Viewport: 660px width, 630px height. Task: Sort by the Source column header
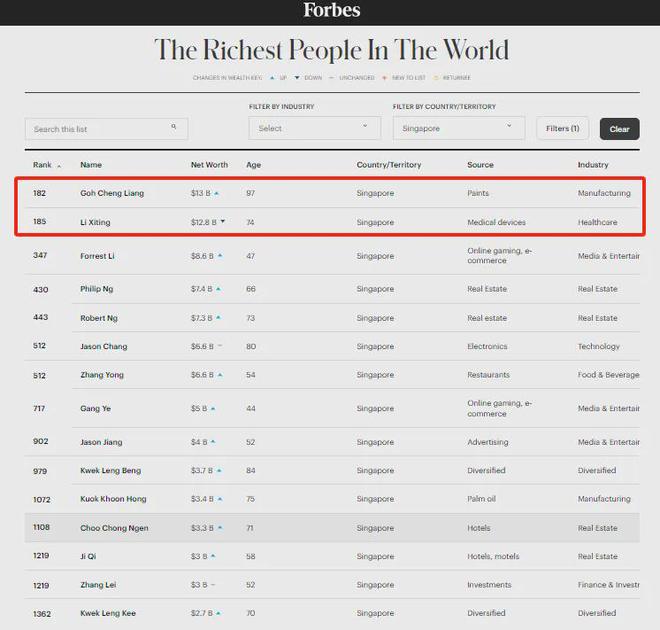480,165
